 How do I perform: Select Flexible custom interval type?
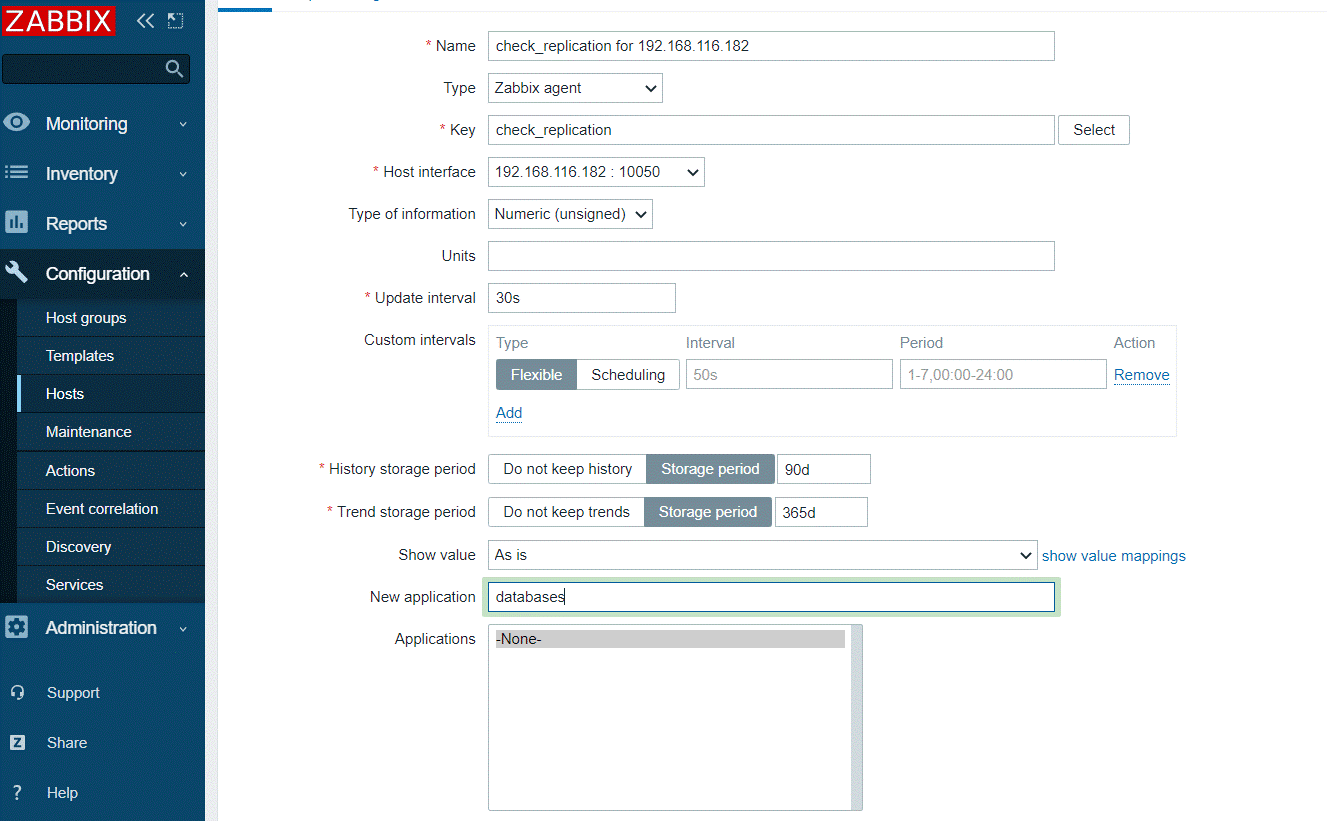[x=537, y=375]
